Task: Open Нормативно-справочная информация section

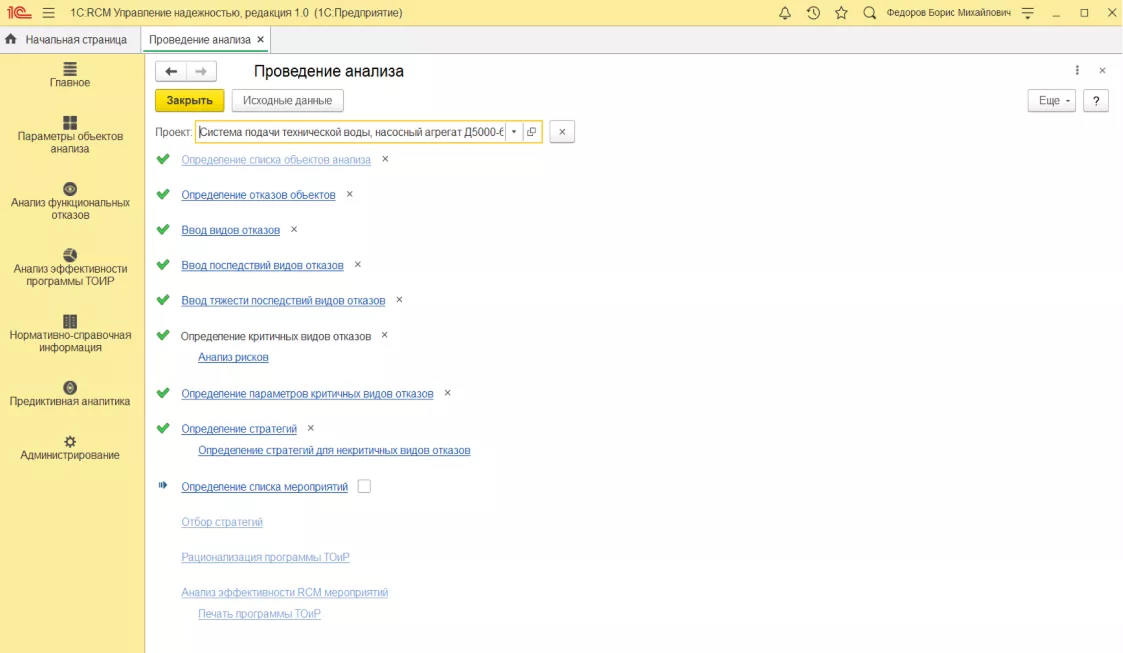Action: tap(69, 334)
